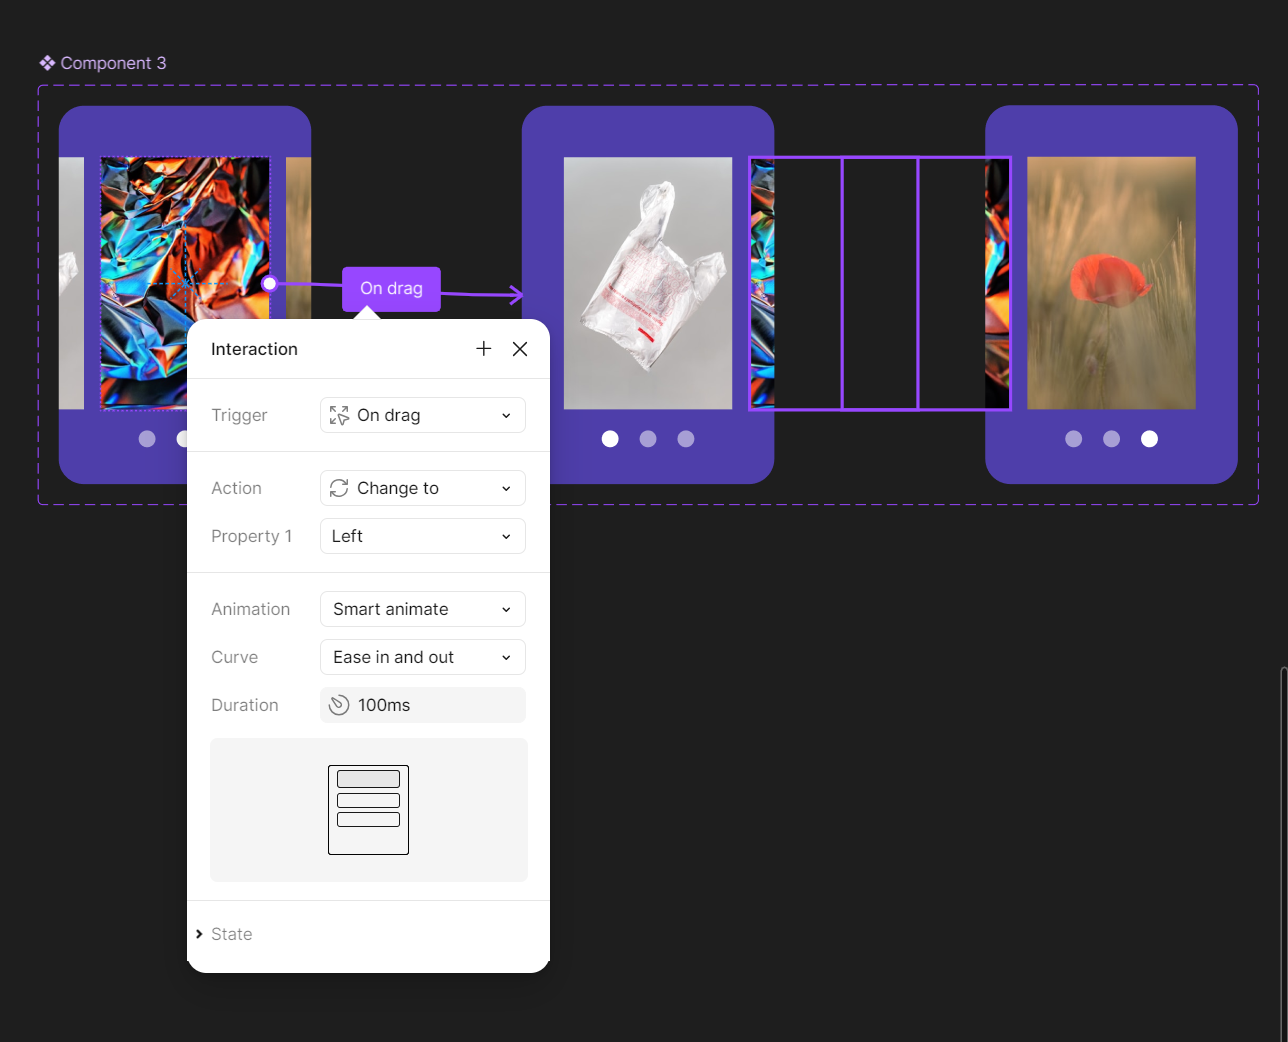Add a new interaction with plus icon
Image resolution: width=1288 pixels, height=1042 pixels.
click(x=484, y=348)
